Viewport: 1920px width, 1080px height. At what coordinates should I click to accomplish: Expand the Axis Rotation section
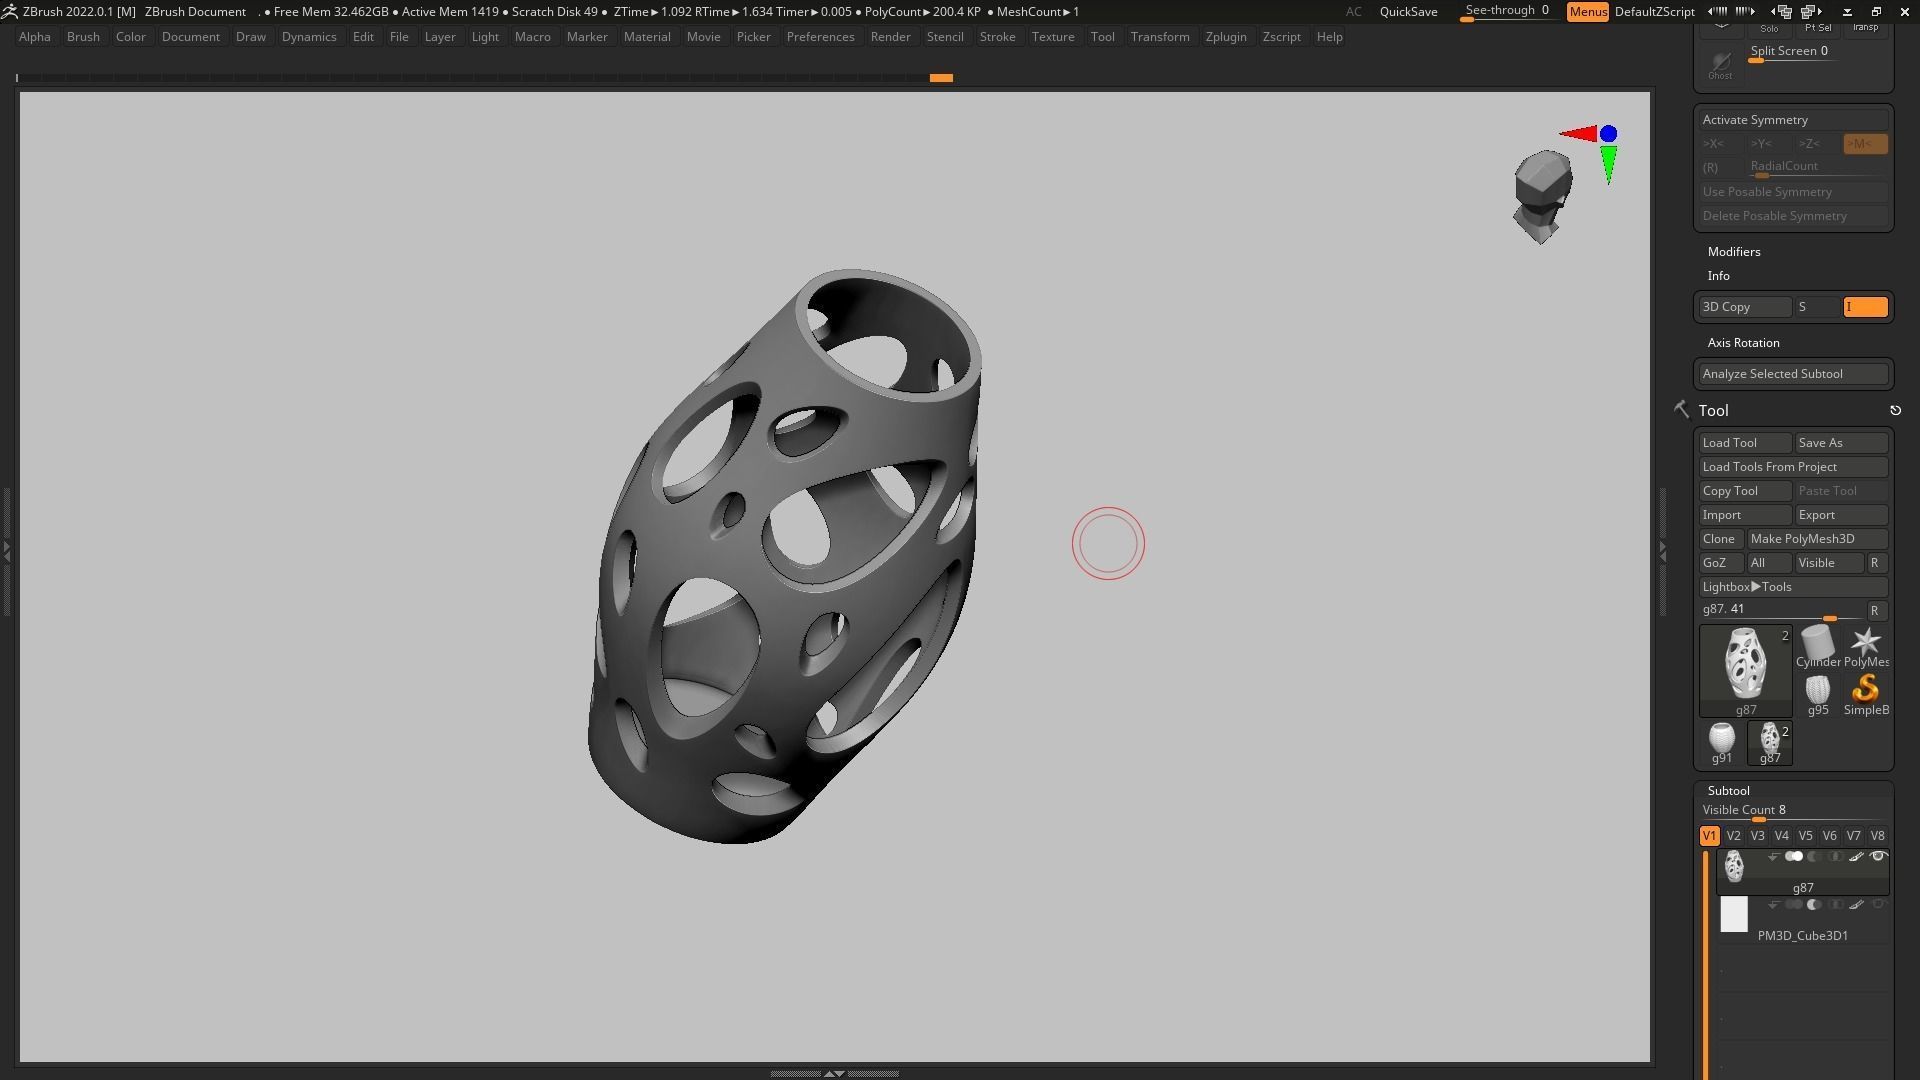coord(1743,343)
